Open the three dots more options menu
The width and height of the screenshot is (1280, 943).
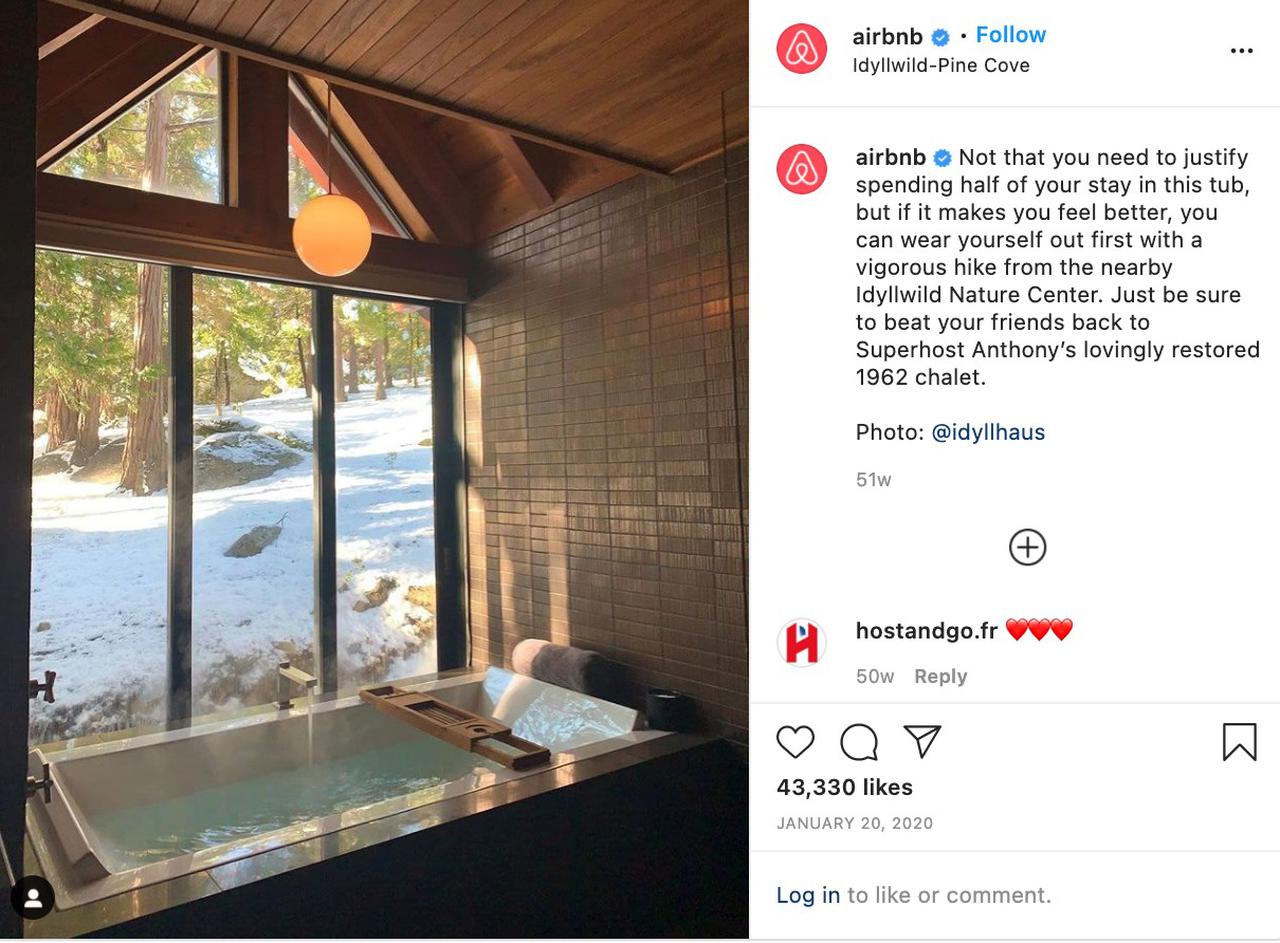pos(1241,51)
